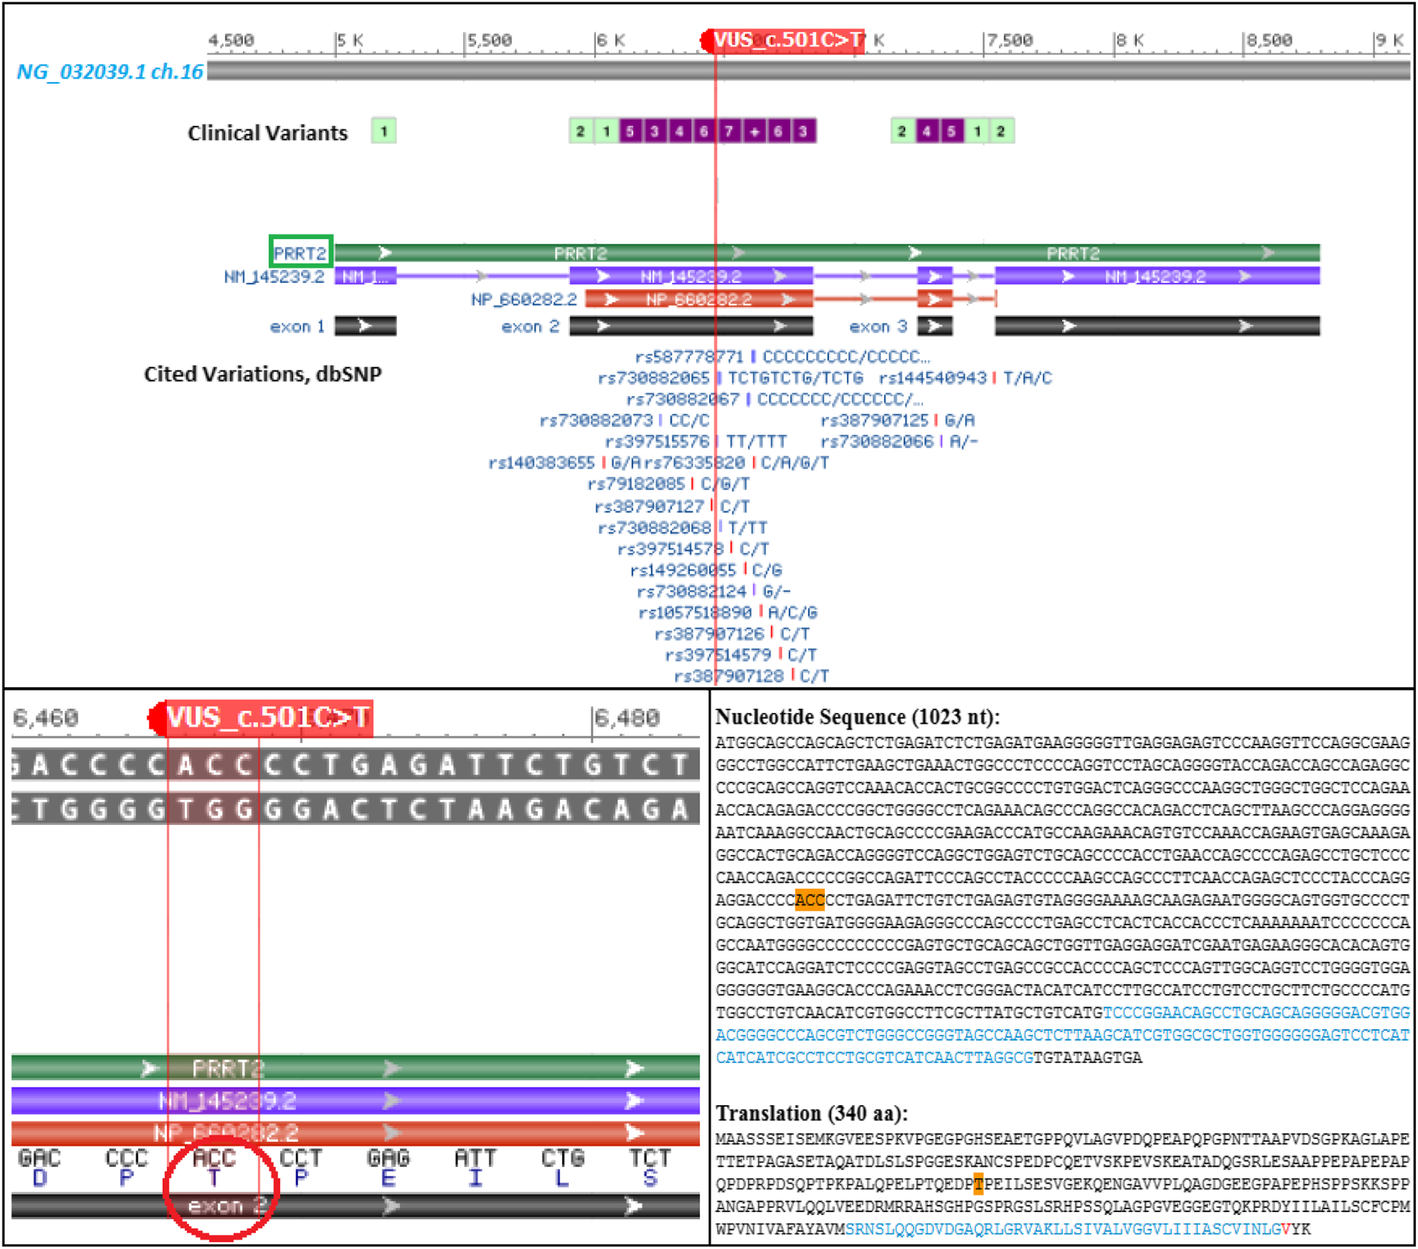1418x1249 pixels.
Task: Open variant rs79182085
Action: click(637, 483)
